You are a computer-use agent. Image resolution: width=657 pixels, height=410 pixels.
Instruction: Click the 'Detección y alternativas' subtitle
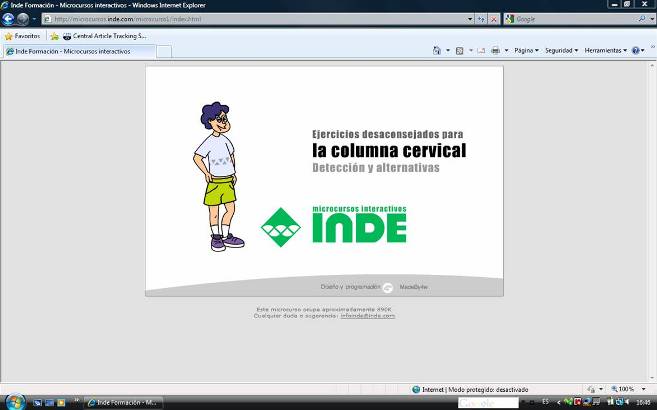click(376, 168)
